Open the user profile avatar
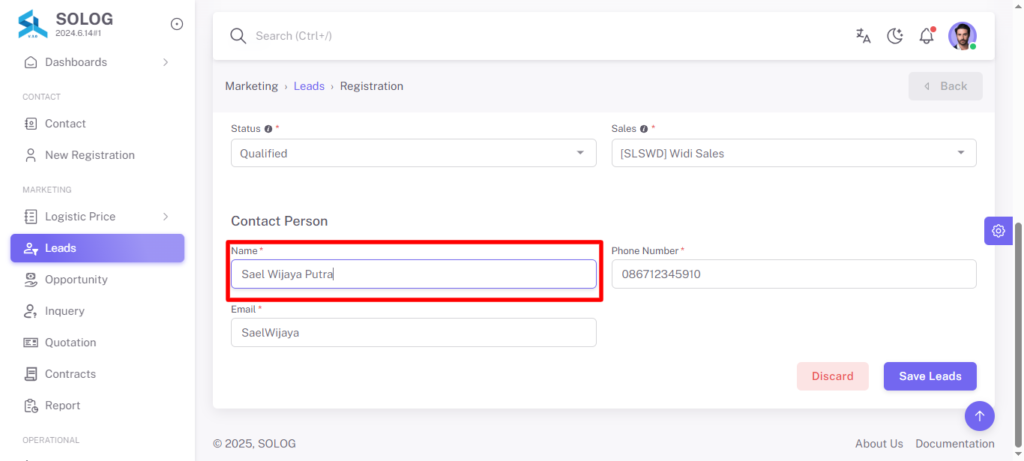Screen dimensions: 1024x461 point(962,36)
